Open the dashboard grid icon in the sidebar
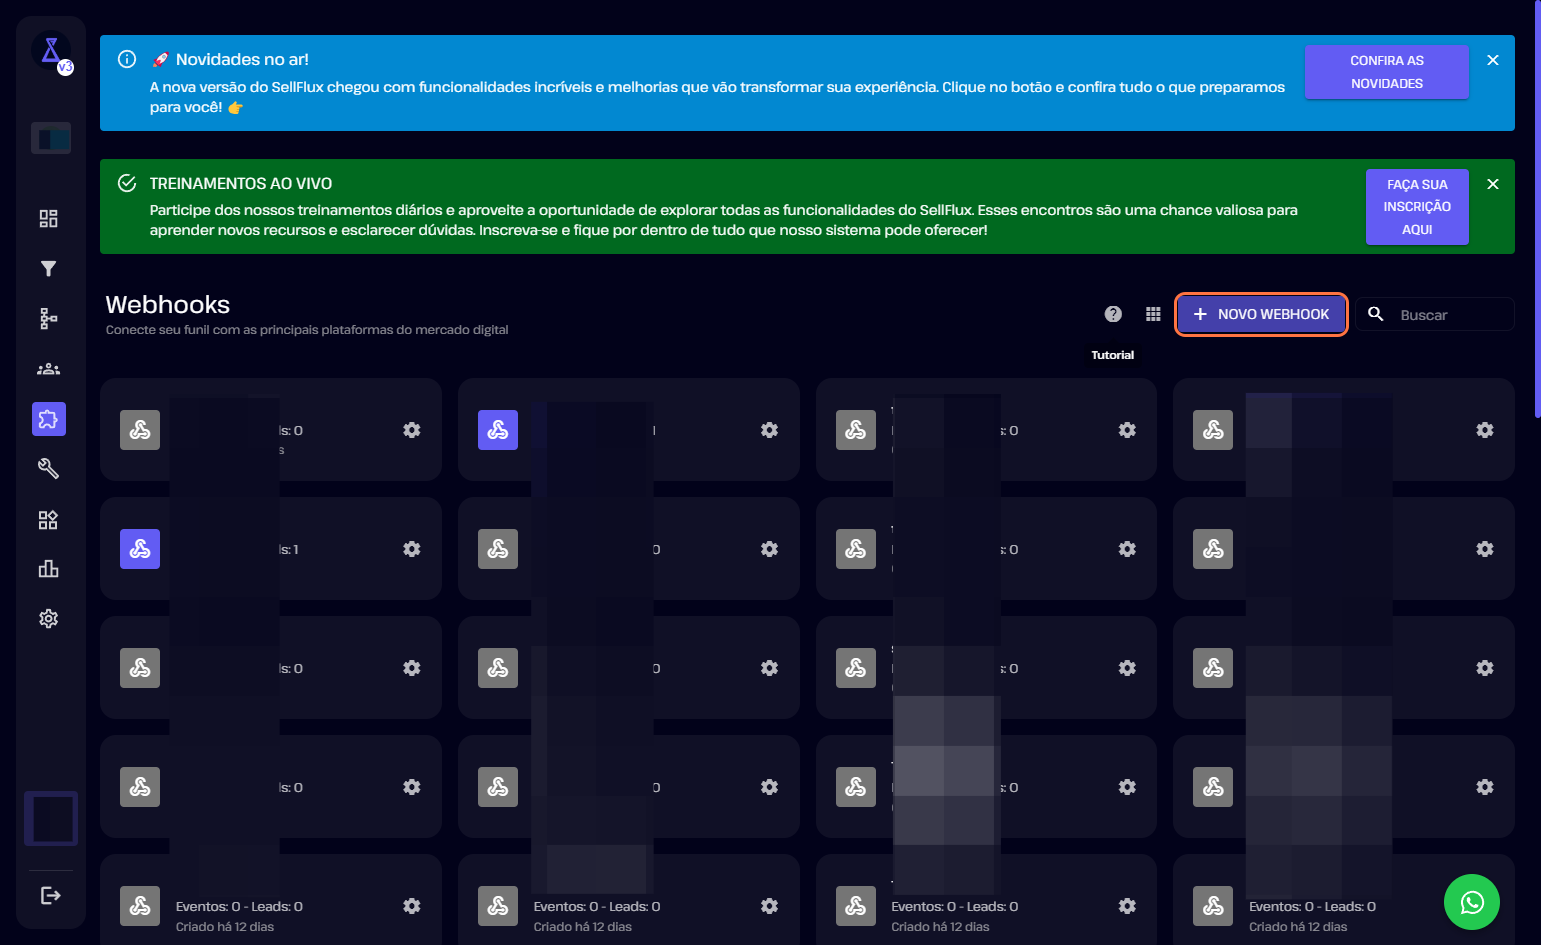The height and width of the screenshot is (945, 1541). tap(48, 219)
